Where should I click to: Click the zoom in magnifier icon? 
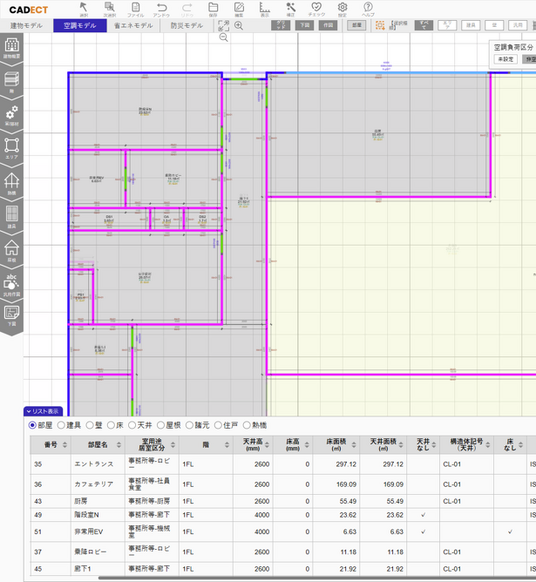tap(239, 25)
